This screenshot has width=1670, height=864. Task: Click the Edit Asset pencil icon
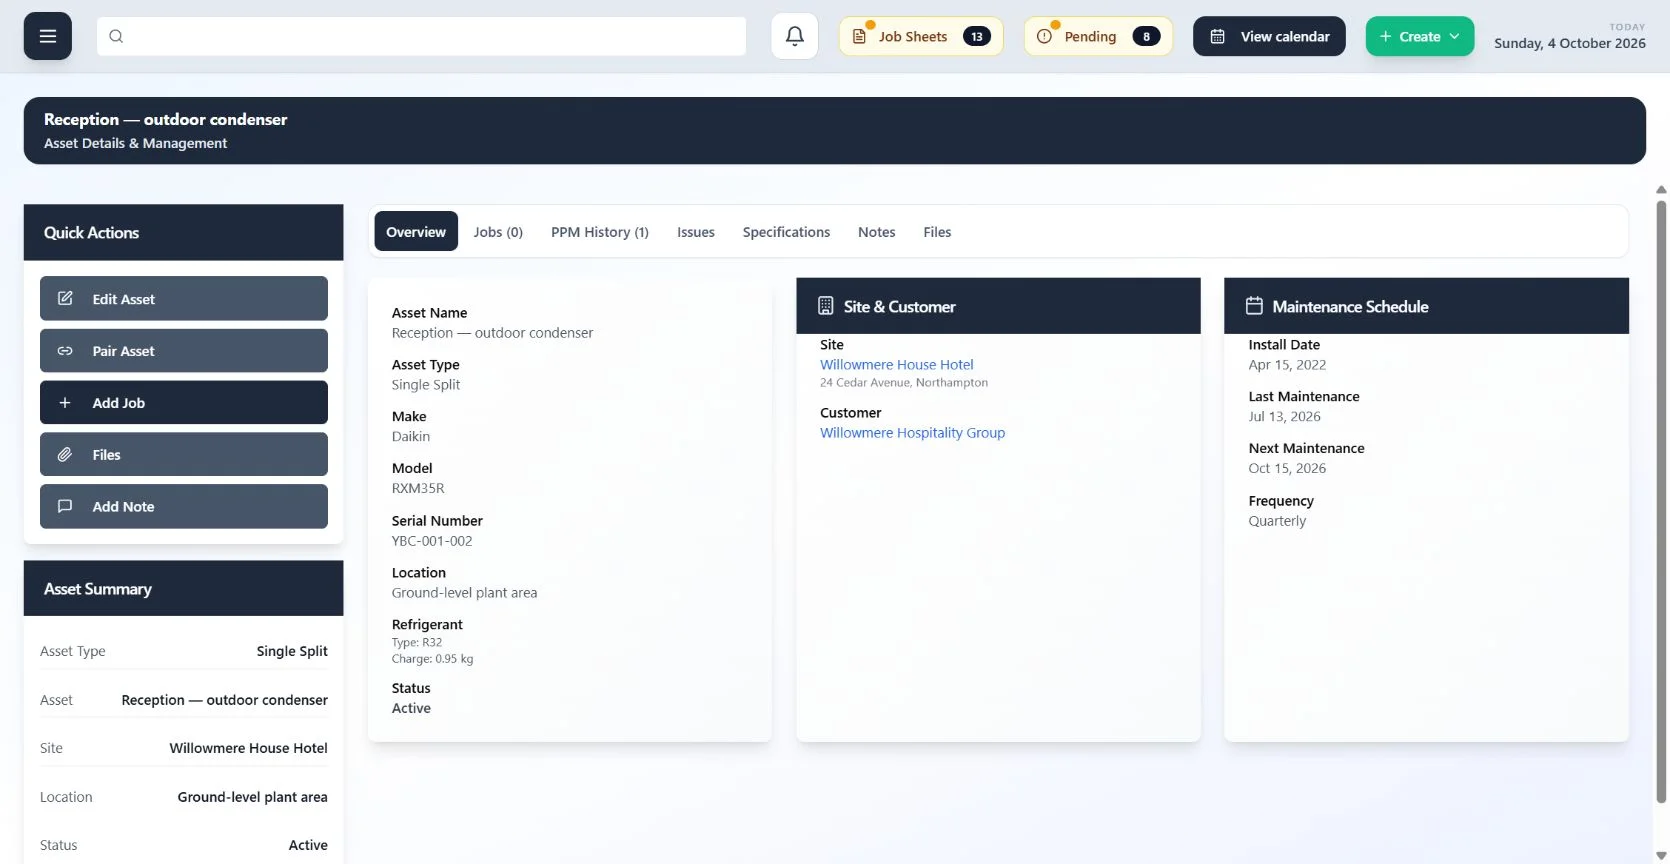point(65,298)
